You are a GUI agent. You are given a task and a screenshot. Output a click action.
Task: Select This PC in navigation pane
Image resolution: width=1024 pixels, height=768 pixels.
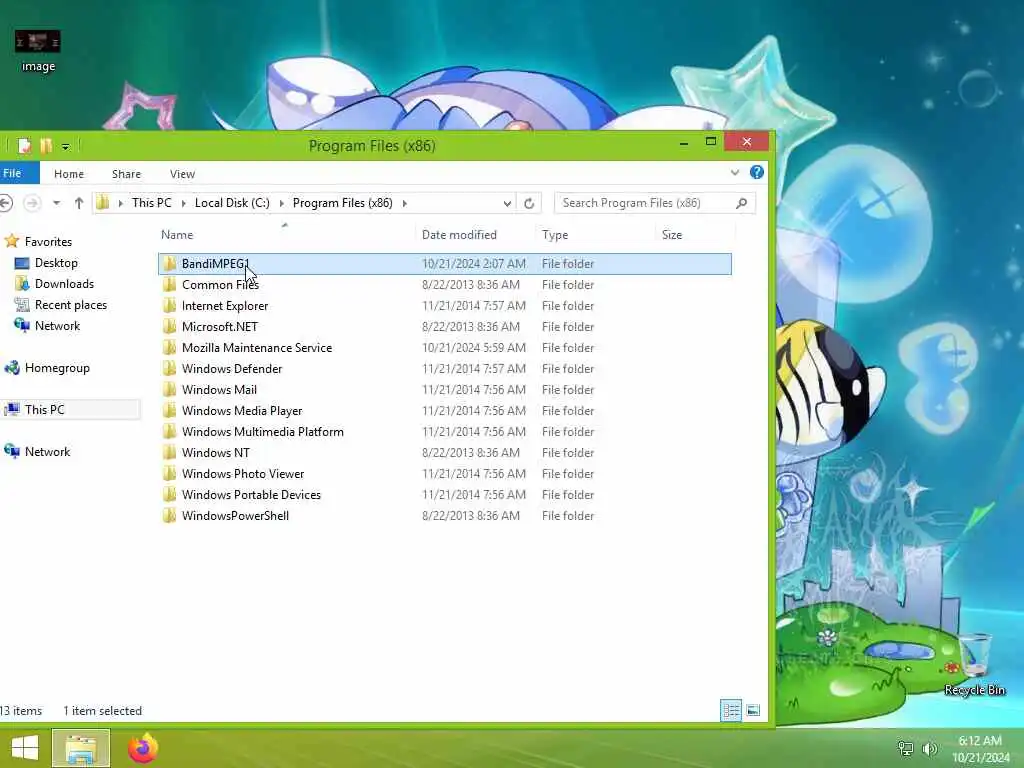(x=44, y=409)
